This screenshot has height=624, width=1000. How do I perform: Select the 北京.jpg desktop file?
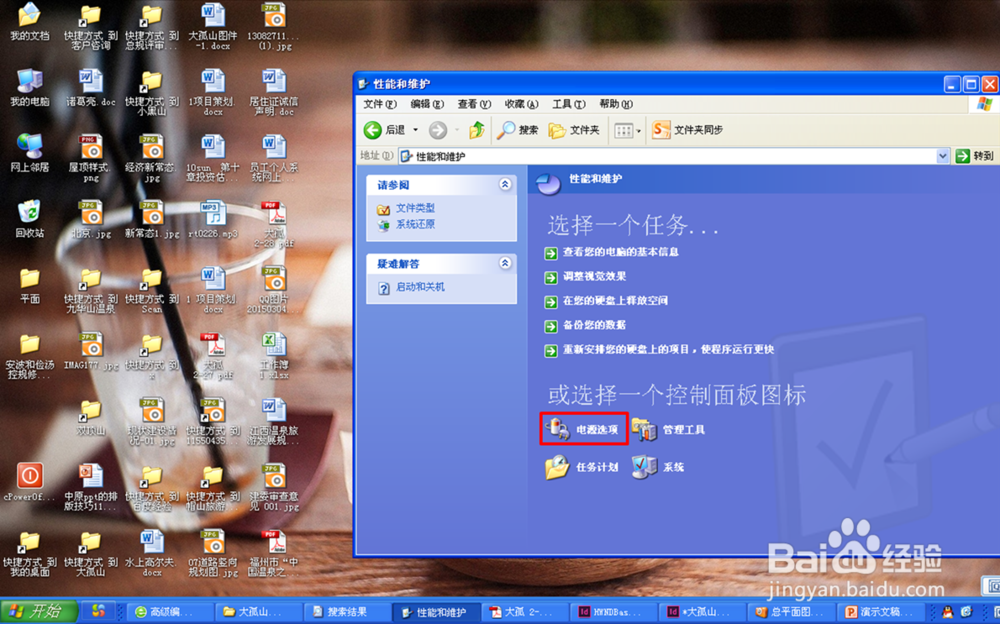[91, 219]
